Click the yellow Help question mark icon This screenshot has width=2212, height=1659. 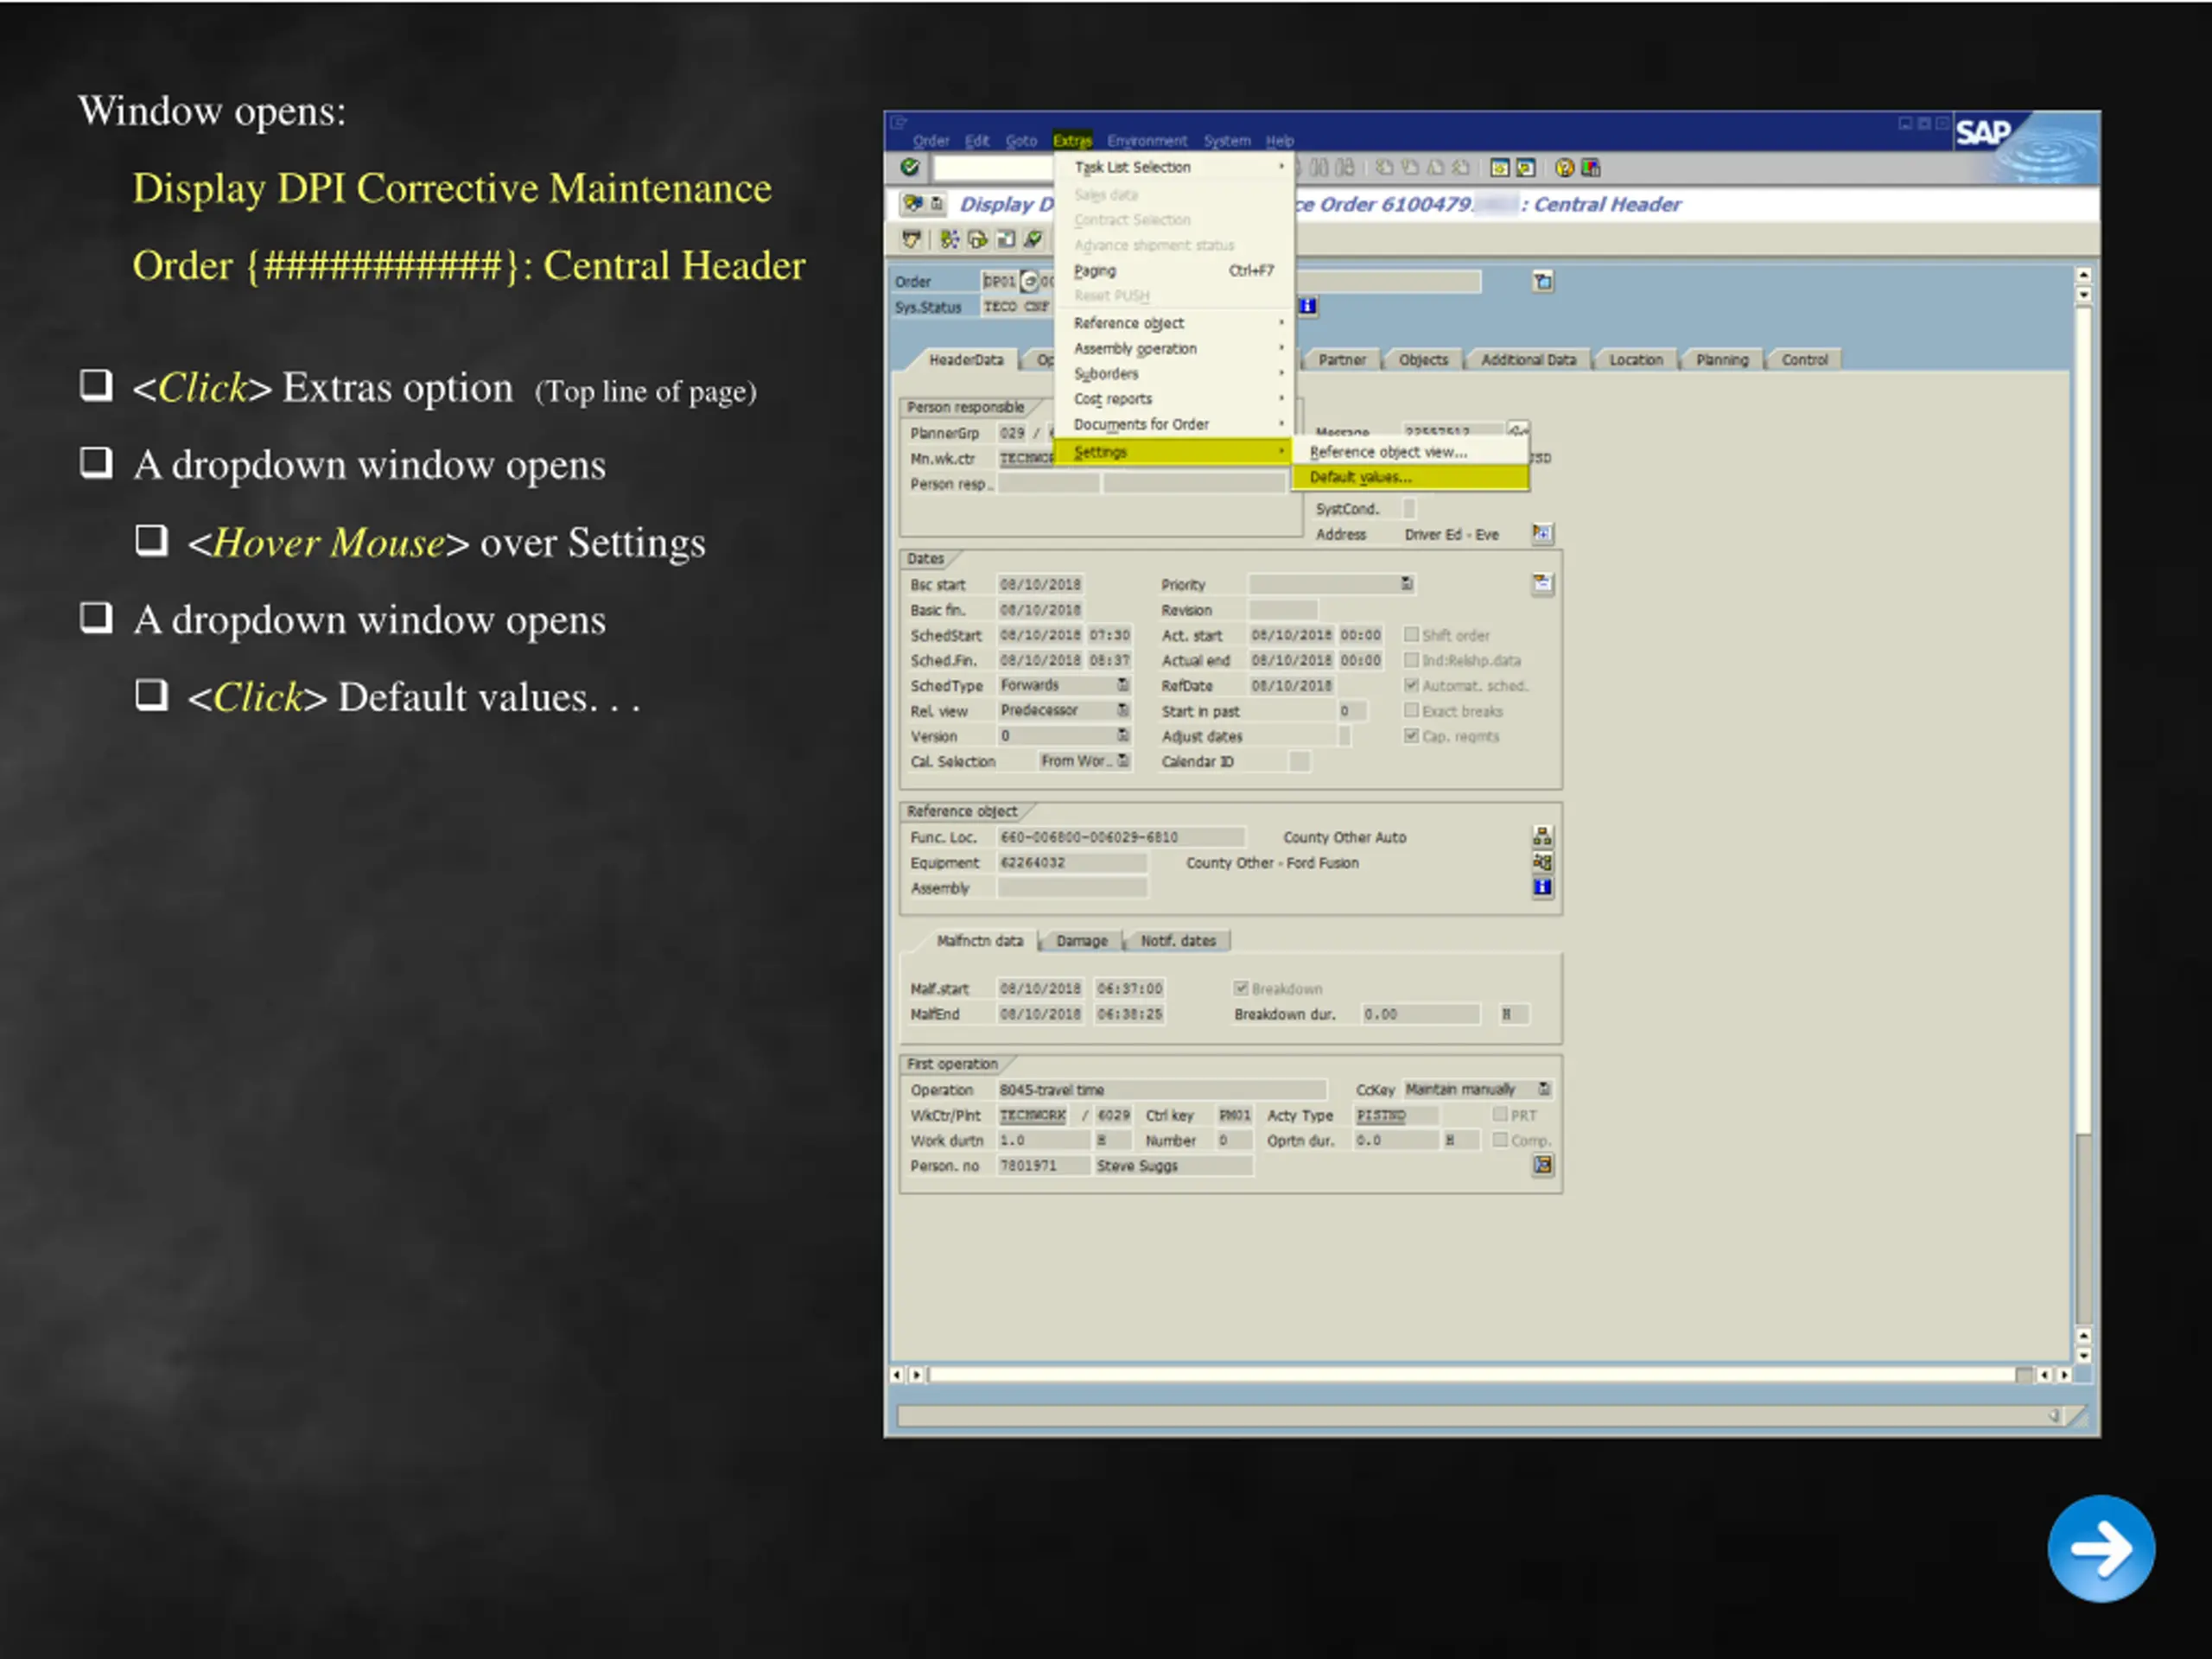pyautogui.click(x=1564, y=167)
